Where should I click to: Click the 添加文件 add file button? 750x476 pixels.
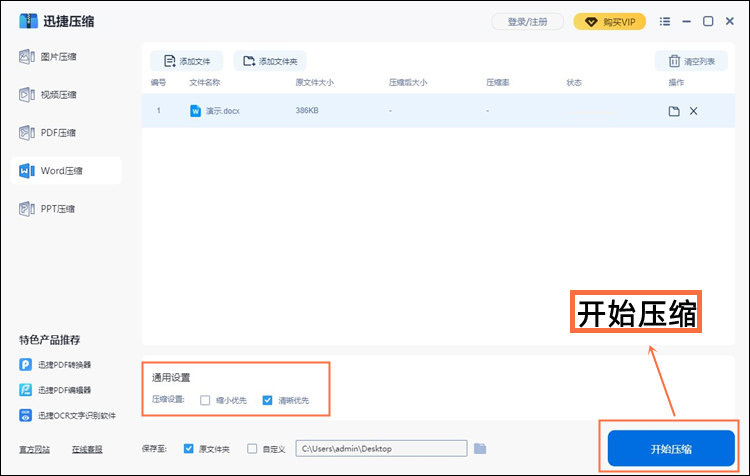pyautogui.click(x=187, y=61)
